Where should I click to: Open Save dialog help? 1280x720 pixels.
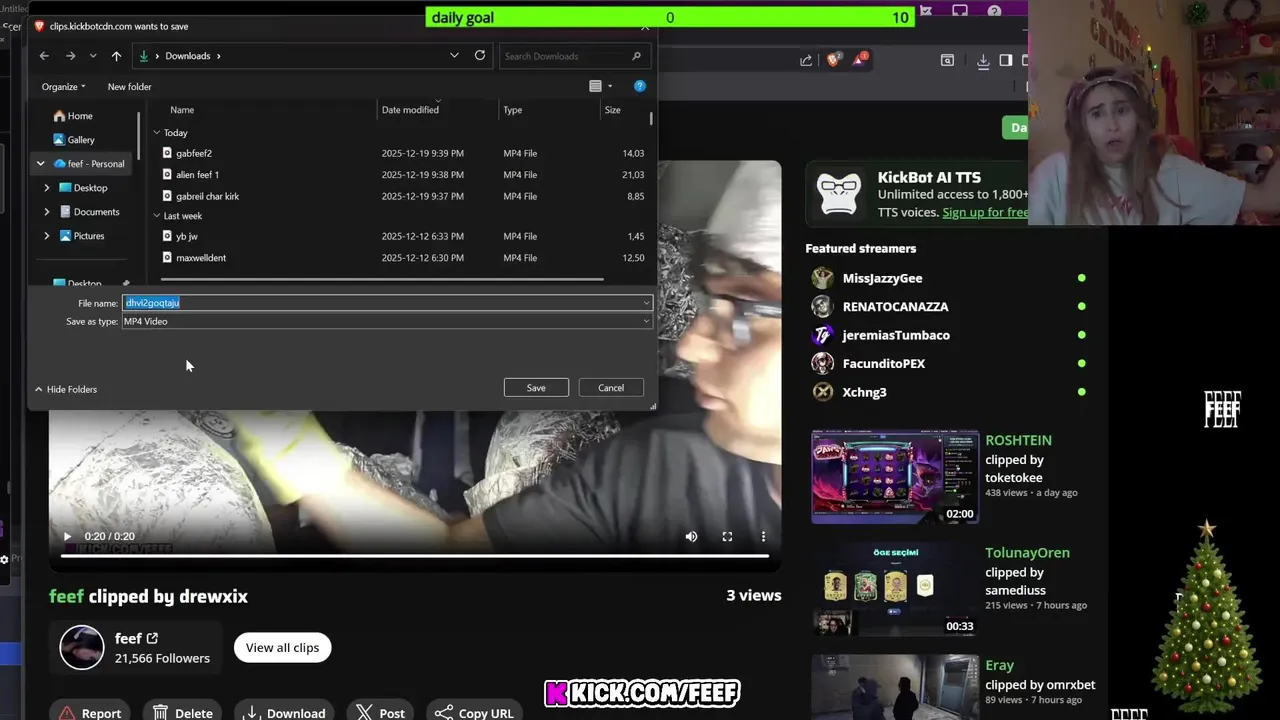tap(640, 86)
